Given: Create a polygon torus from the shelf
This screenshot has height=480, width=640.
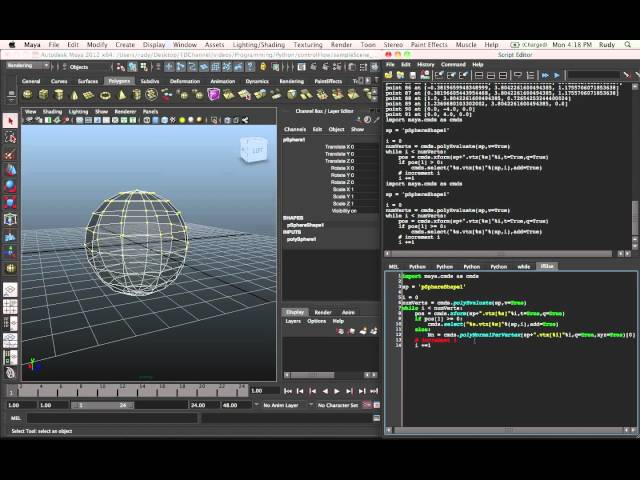Looking at the screenshot, I should click(x=105, y=96).
